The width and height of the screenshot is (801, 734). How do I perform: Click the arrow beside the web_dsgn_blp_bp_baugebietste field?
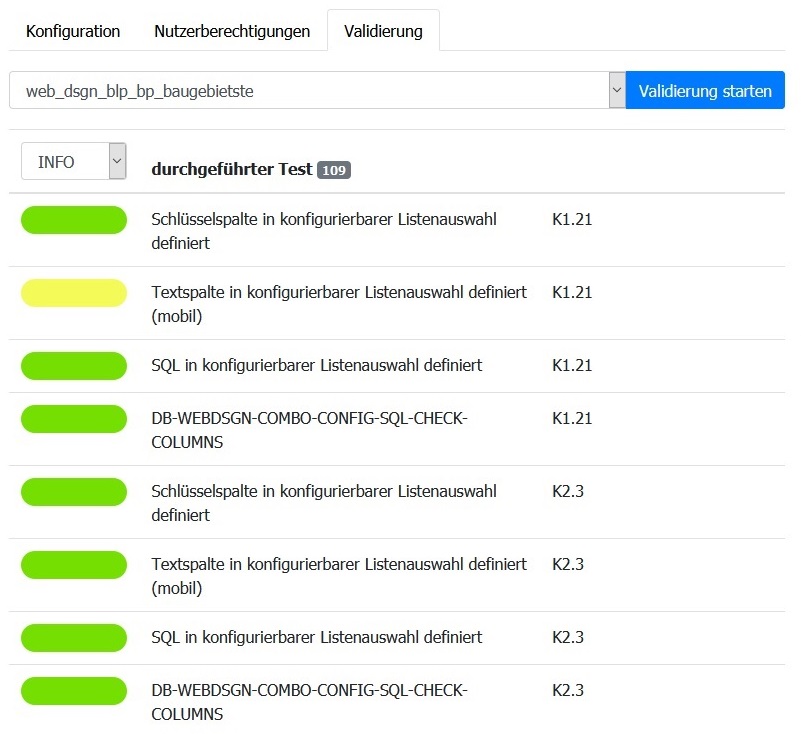coord(616,91)
